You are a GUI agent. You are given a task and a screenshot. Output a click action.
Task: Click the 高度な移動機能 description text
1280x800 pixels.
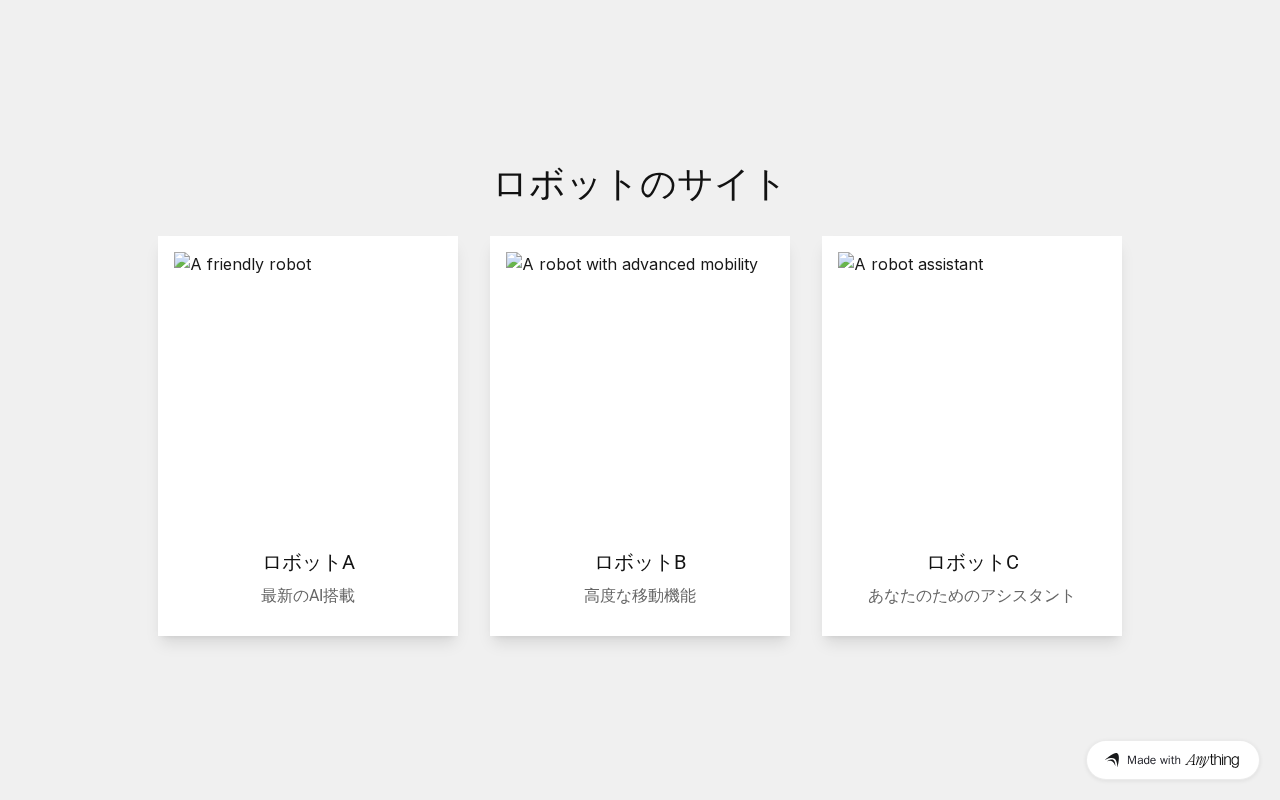[x=640, y=596]
